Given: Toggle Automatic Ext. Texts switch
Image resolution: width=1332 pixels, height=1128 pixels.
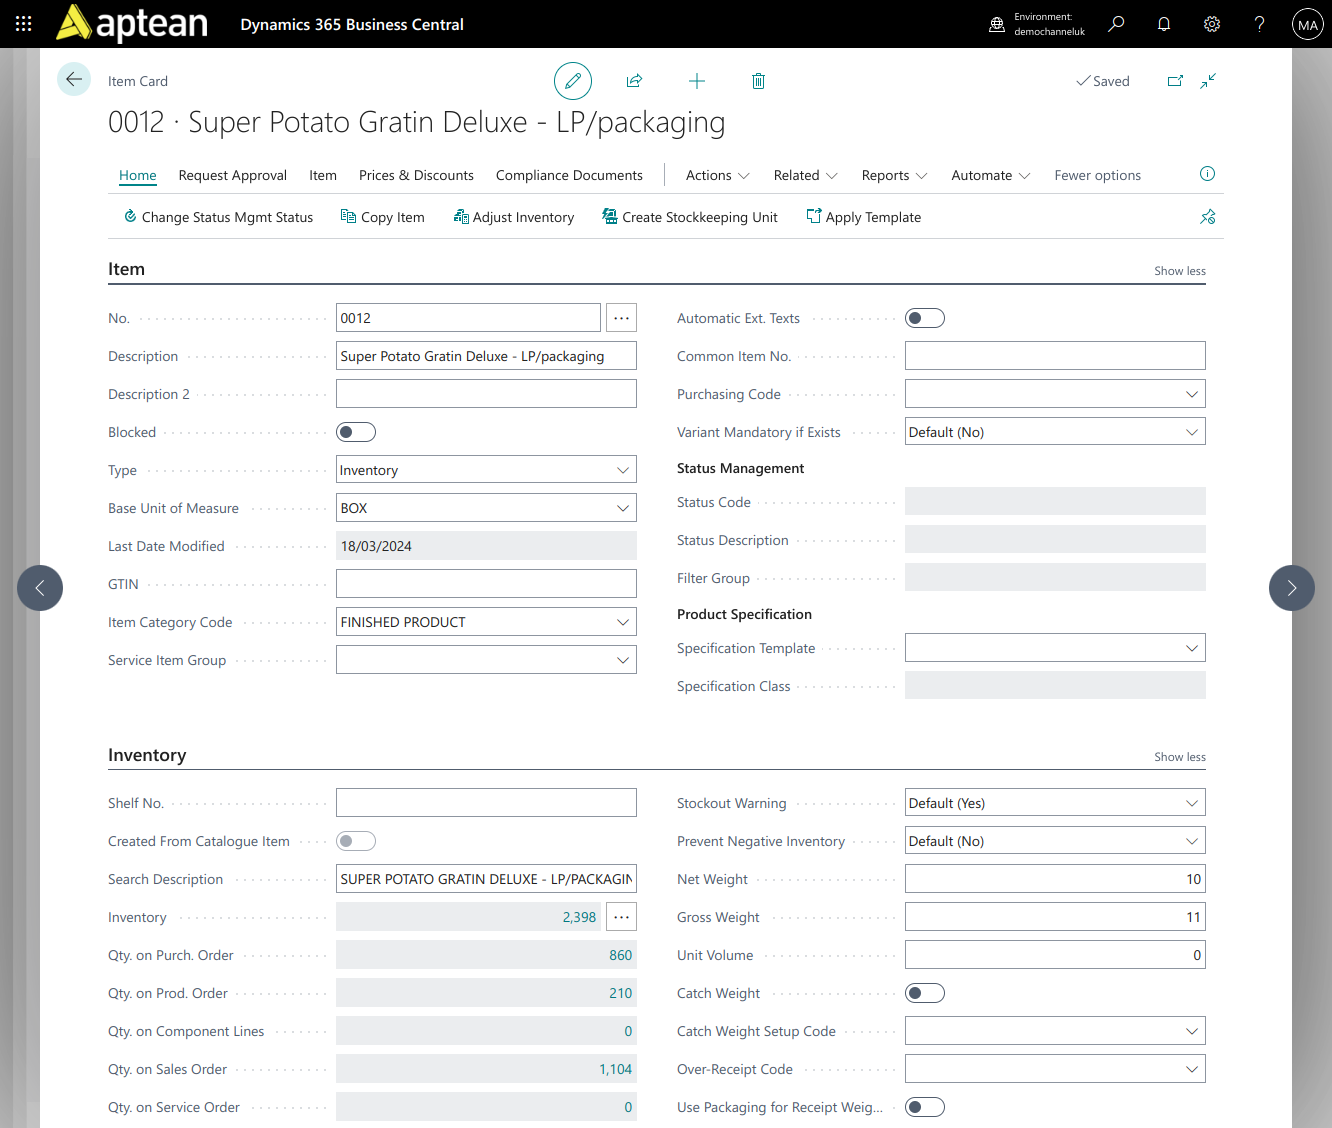Looking at the screenshot, I should point(925,318).
